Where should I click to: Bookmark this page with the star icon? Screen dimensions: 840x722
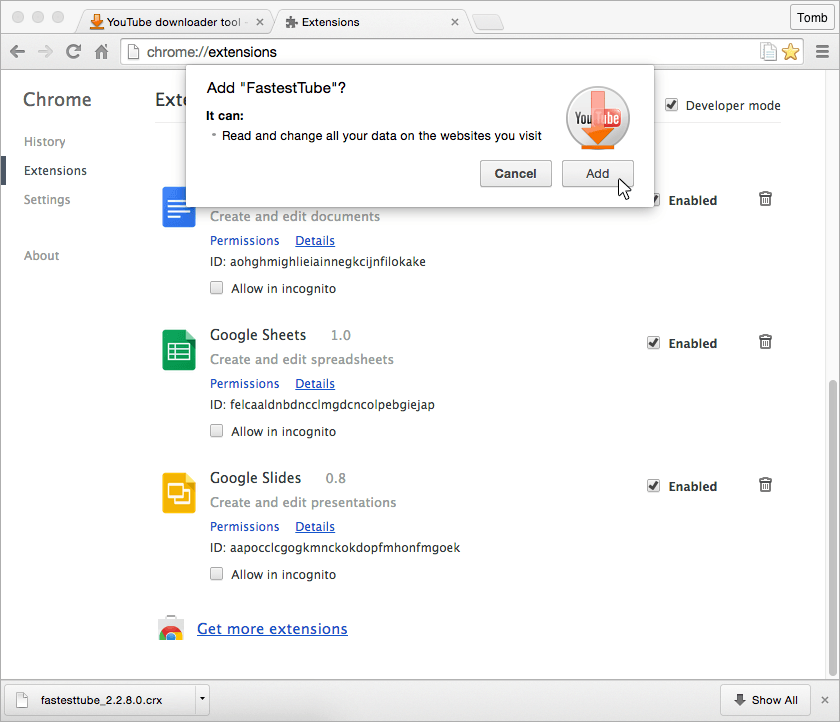(790, 52)
